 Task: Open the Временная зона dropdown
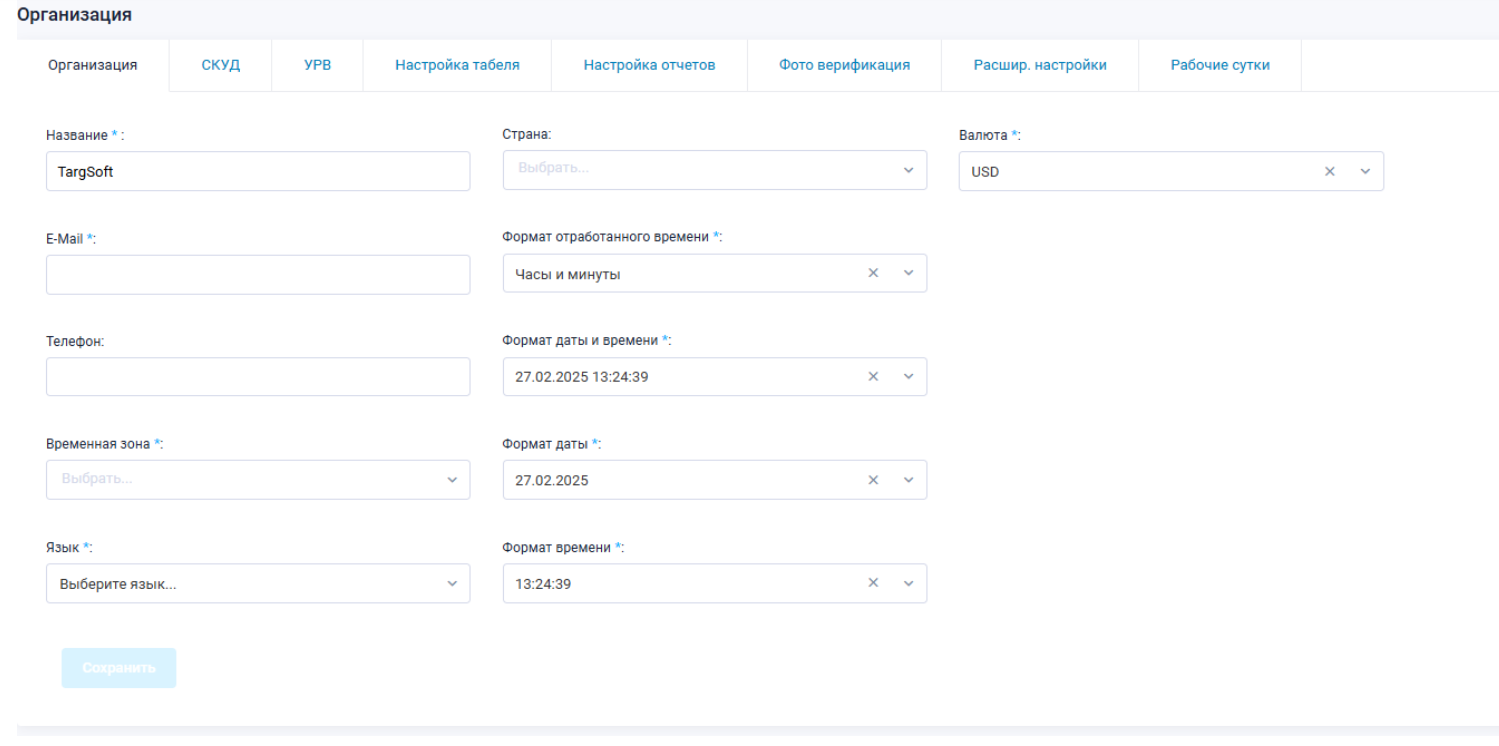(x=257, y=480)
